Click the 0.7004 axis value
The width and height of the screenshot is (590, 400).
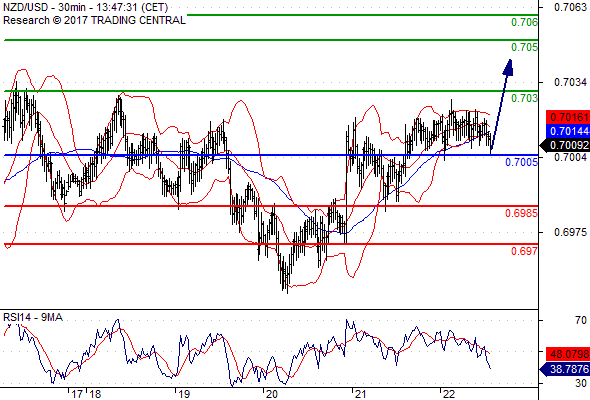570,157
